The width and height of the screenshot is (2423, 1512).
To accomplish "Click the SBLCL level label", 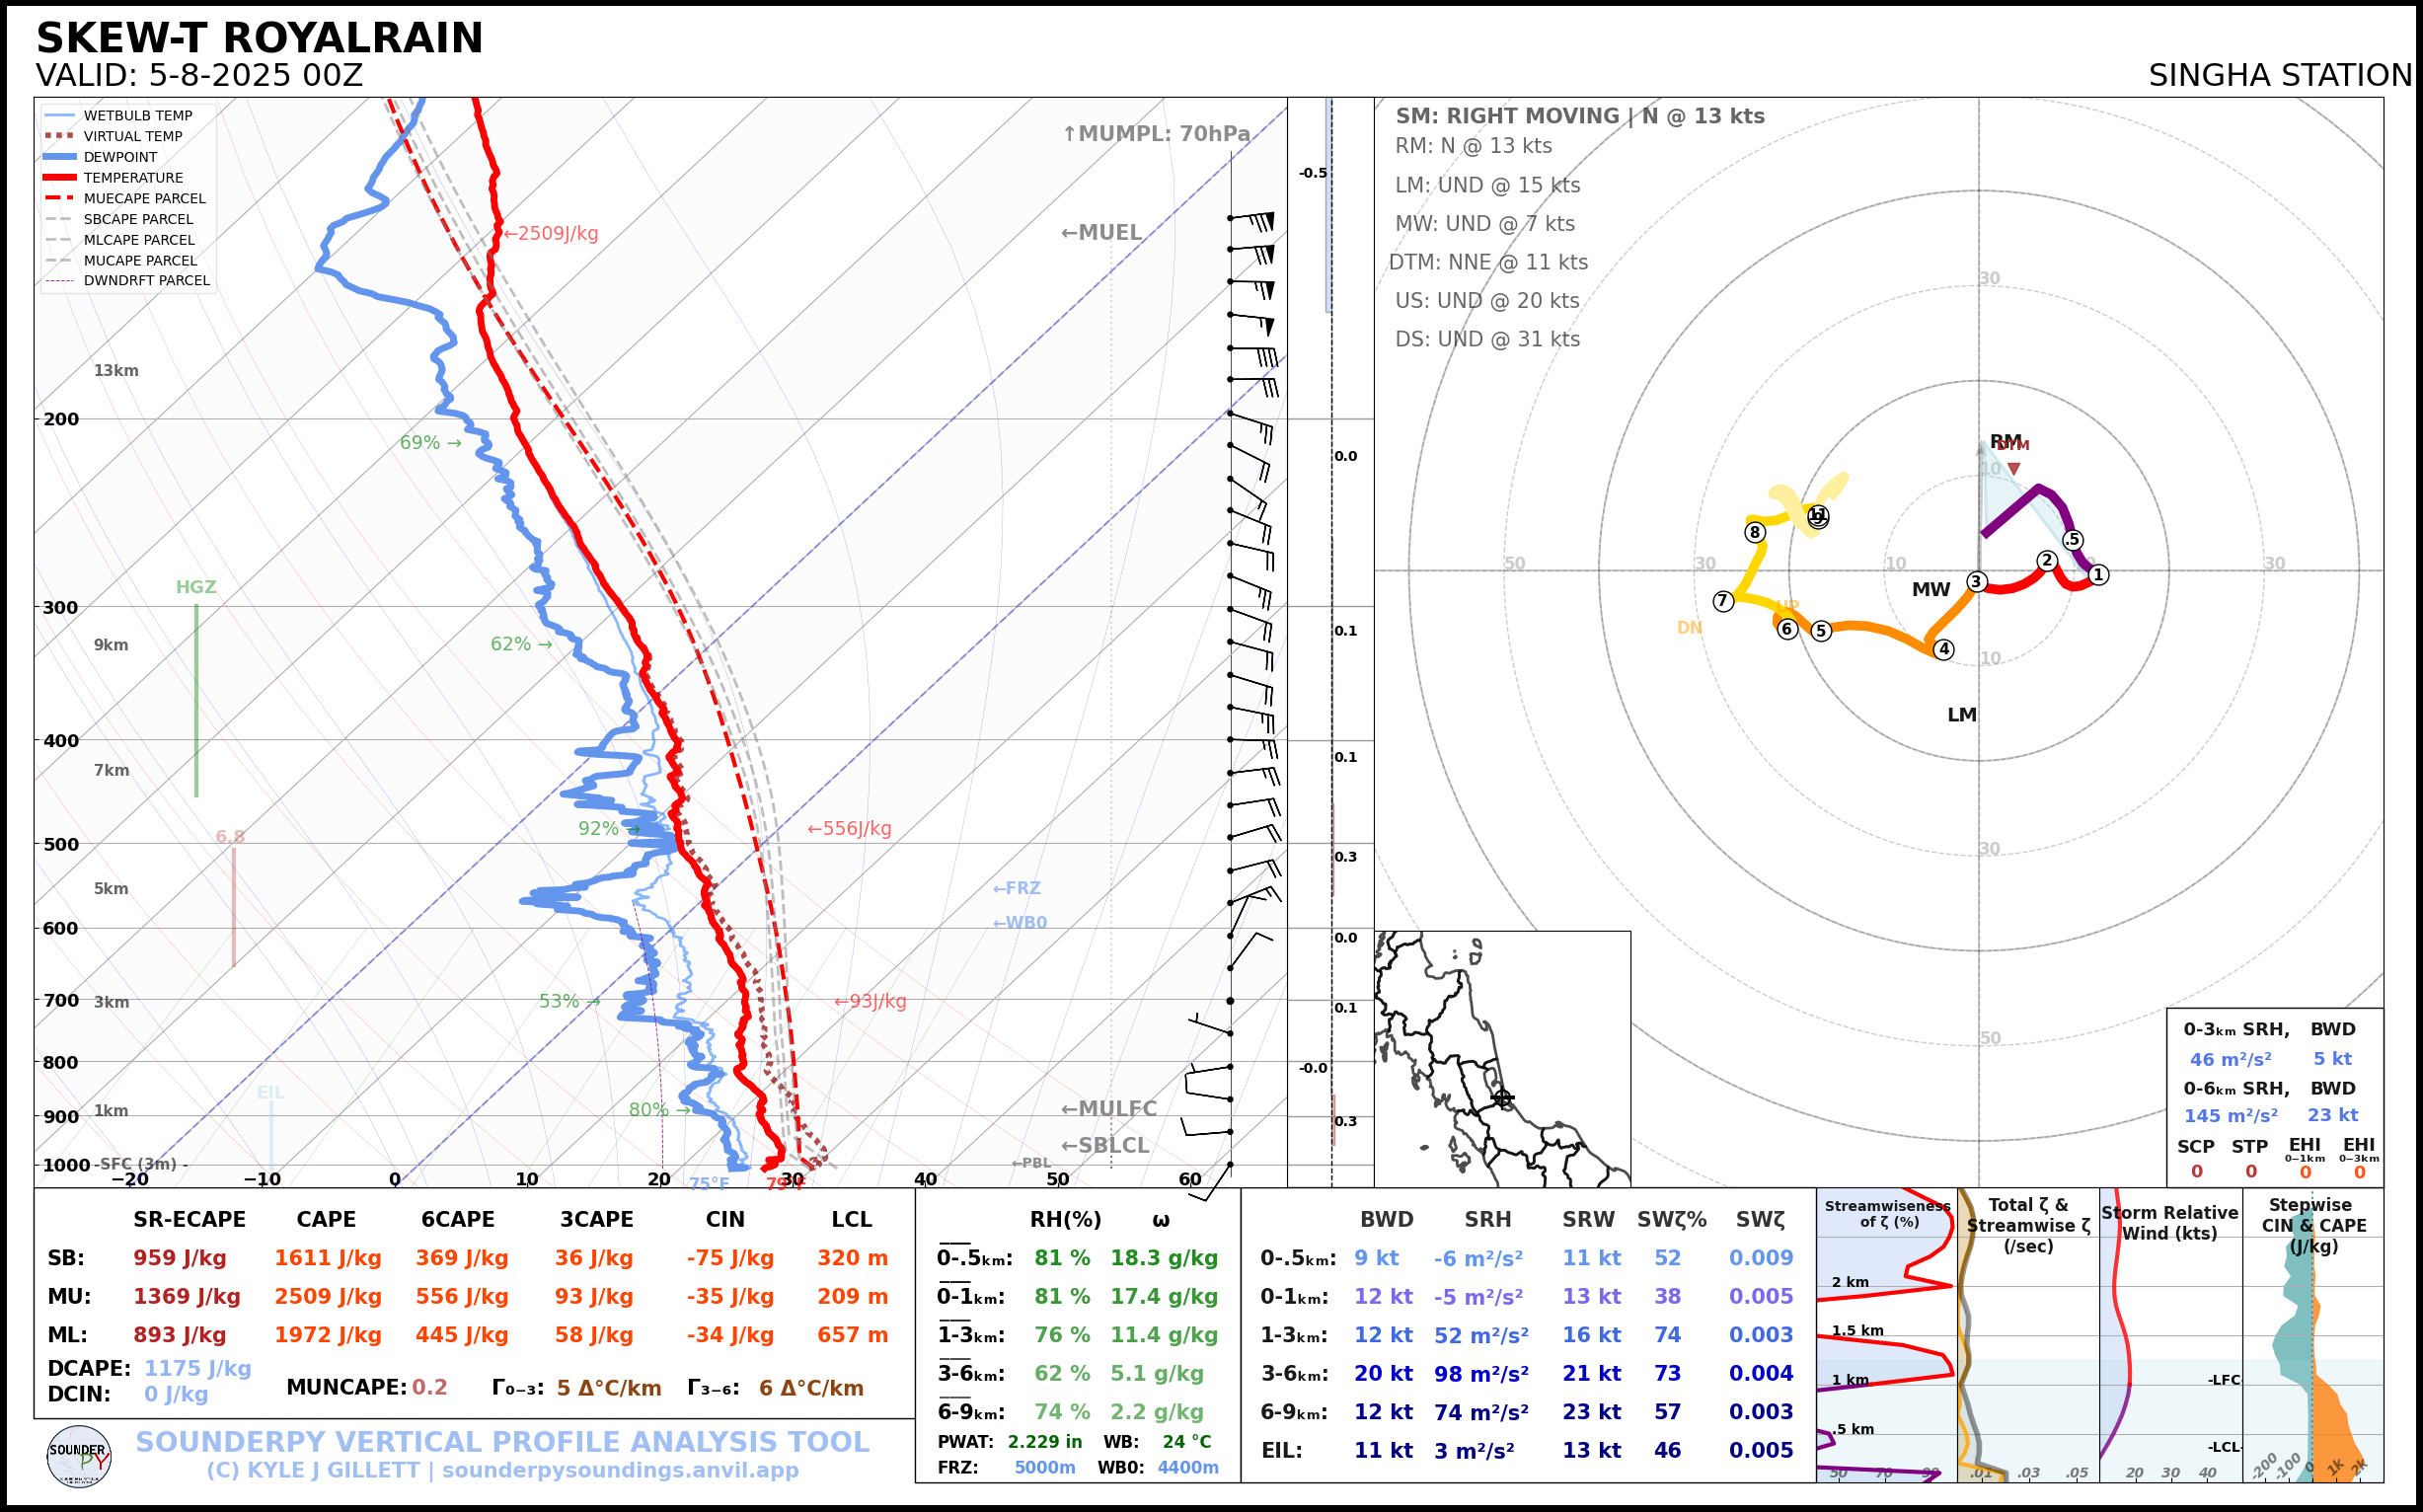I will coord(1104,1145).
